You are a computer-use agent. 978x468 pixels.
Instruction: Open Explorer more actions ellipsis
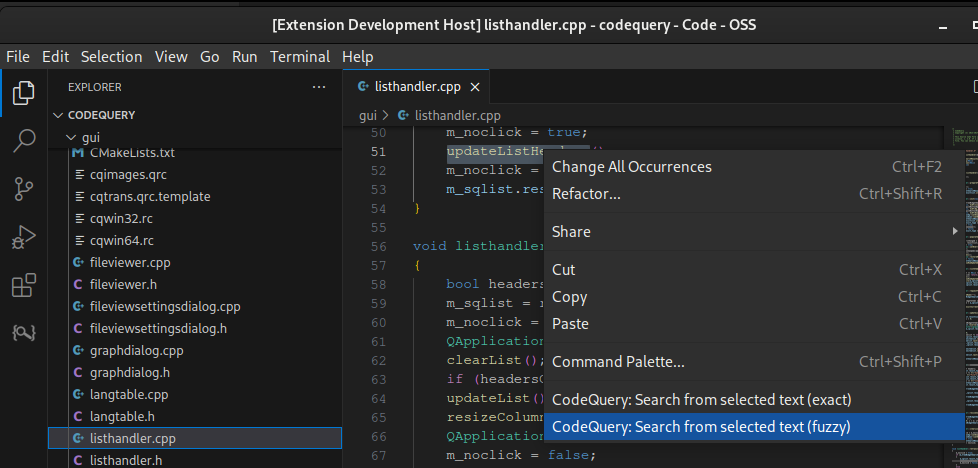point(319,87)
